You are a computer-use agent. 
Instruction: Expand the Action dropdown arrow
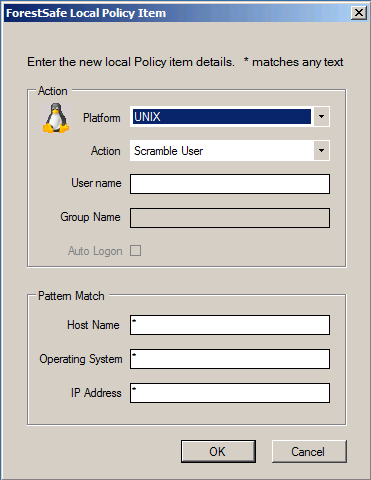(321, 151)
